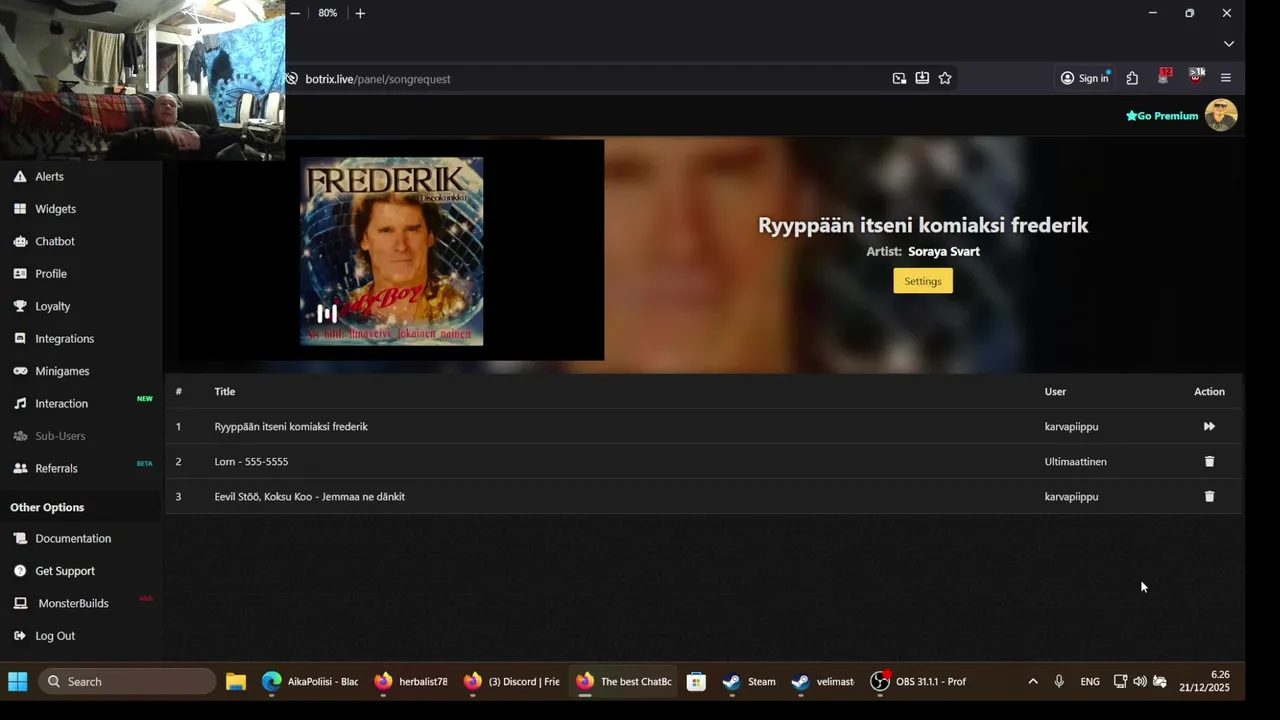The width and height of the screenshot is (1280, 720).
Task: Click the 'Title' column header
Action: 224,392
